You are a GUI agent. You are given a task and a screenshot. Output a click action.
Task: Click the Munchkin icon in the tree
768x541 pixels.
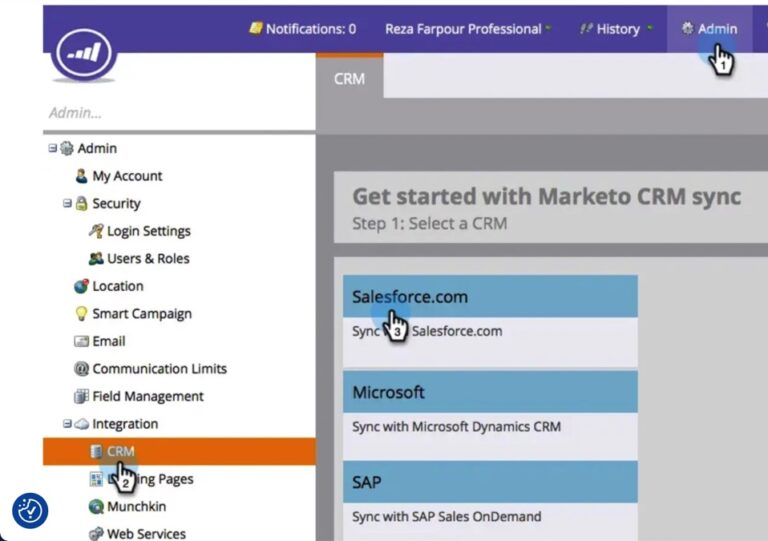click(x=97, y=507)
